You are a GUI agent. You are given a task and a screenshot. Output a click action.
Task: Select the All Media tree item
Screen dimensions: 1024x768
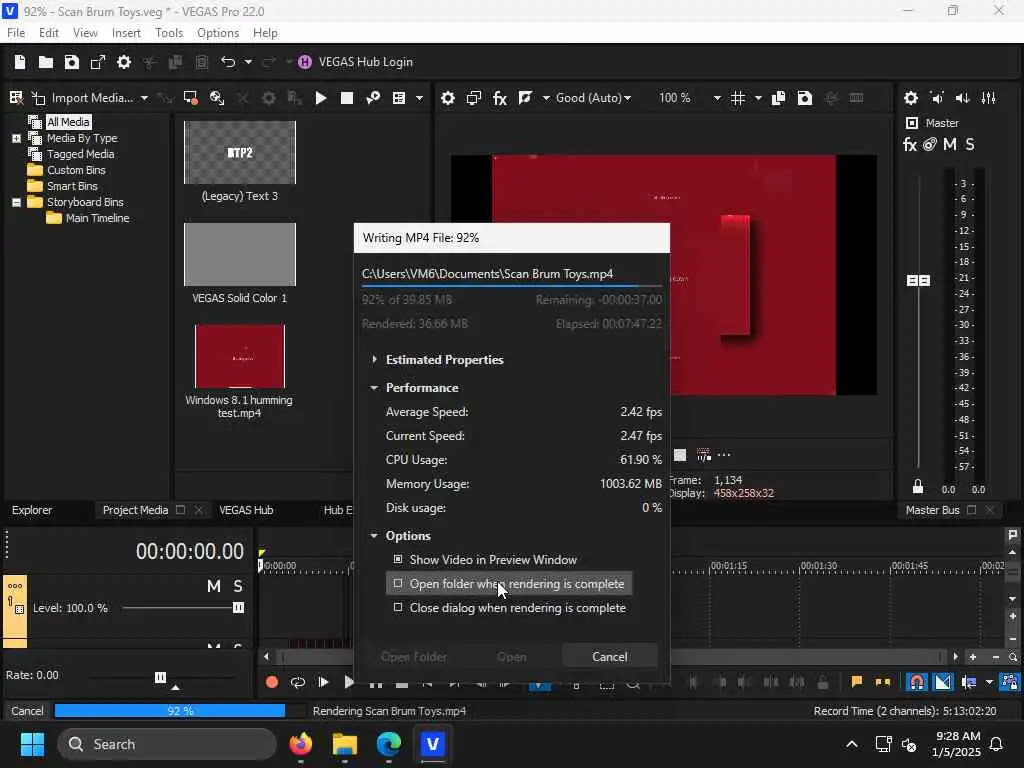tap(69, 122)
